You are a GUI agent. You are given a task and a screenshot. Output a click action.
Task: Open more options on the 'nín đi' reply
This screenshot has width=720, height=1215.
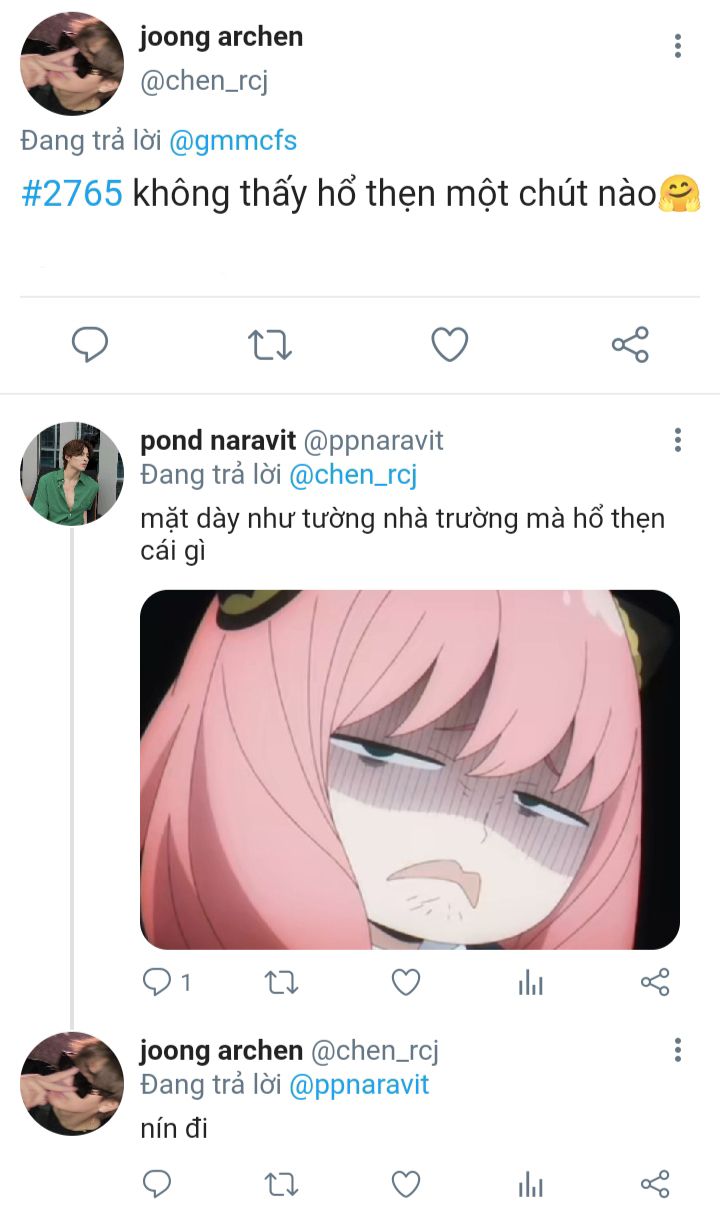[678, 1050]
